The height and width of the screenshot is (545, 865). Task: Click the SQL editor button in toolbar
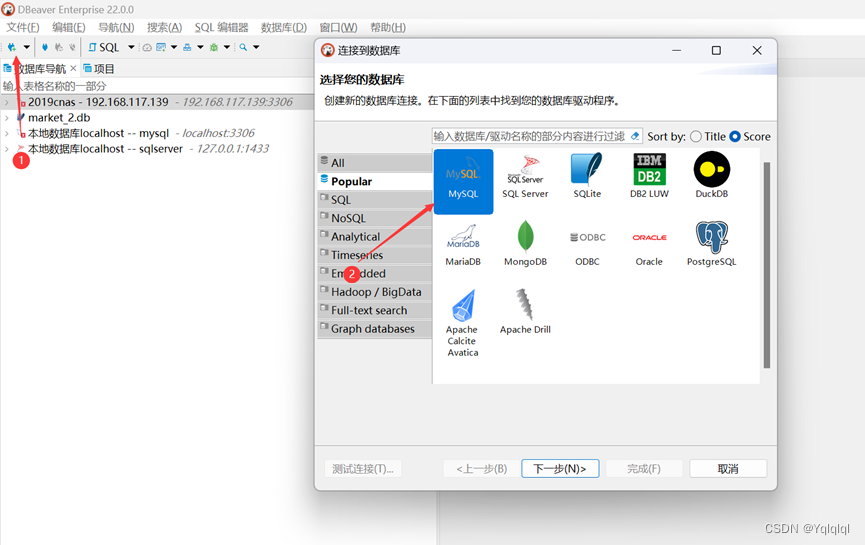click(x=104, y=47)
